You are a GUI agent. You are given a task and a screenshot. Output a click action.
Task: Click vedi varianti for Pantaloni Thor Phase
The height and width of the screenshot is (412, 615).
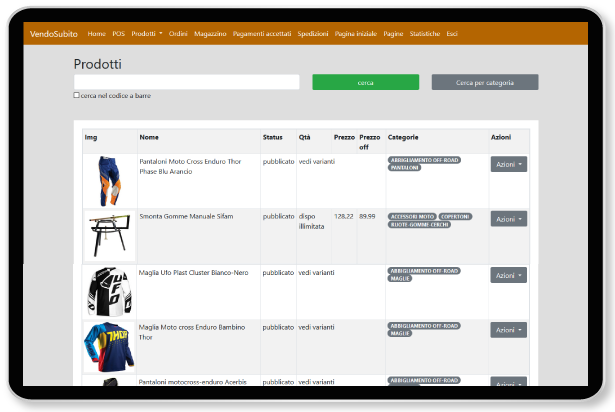pyautogui.click(x=317, y=161)
